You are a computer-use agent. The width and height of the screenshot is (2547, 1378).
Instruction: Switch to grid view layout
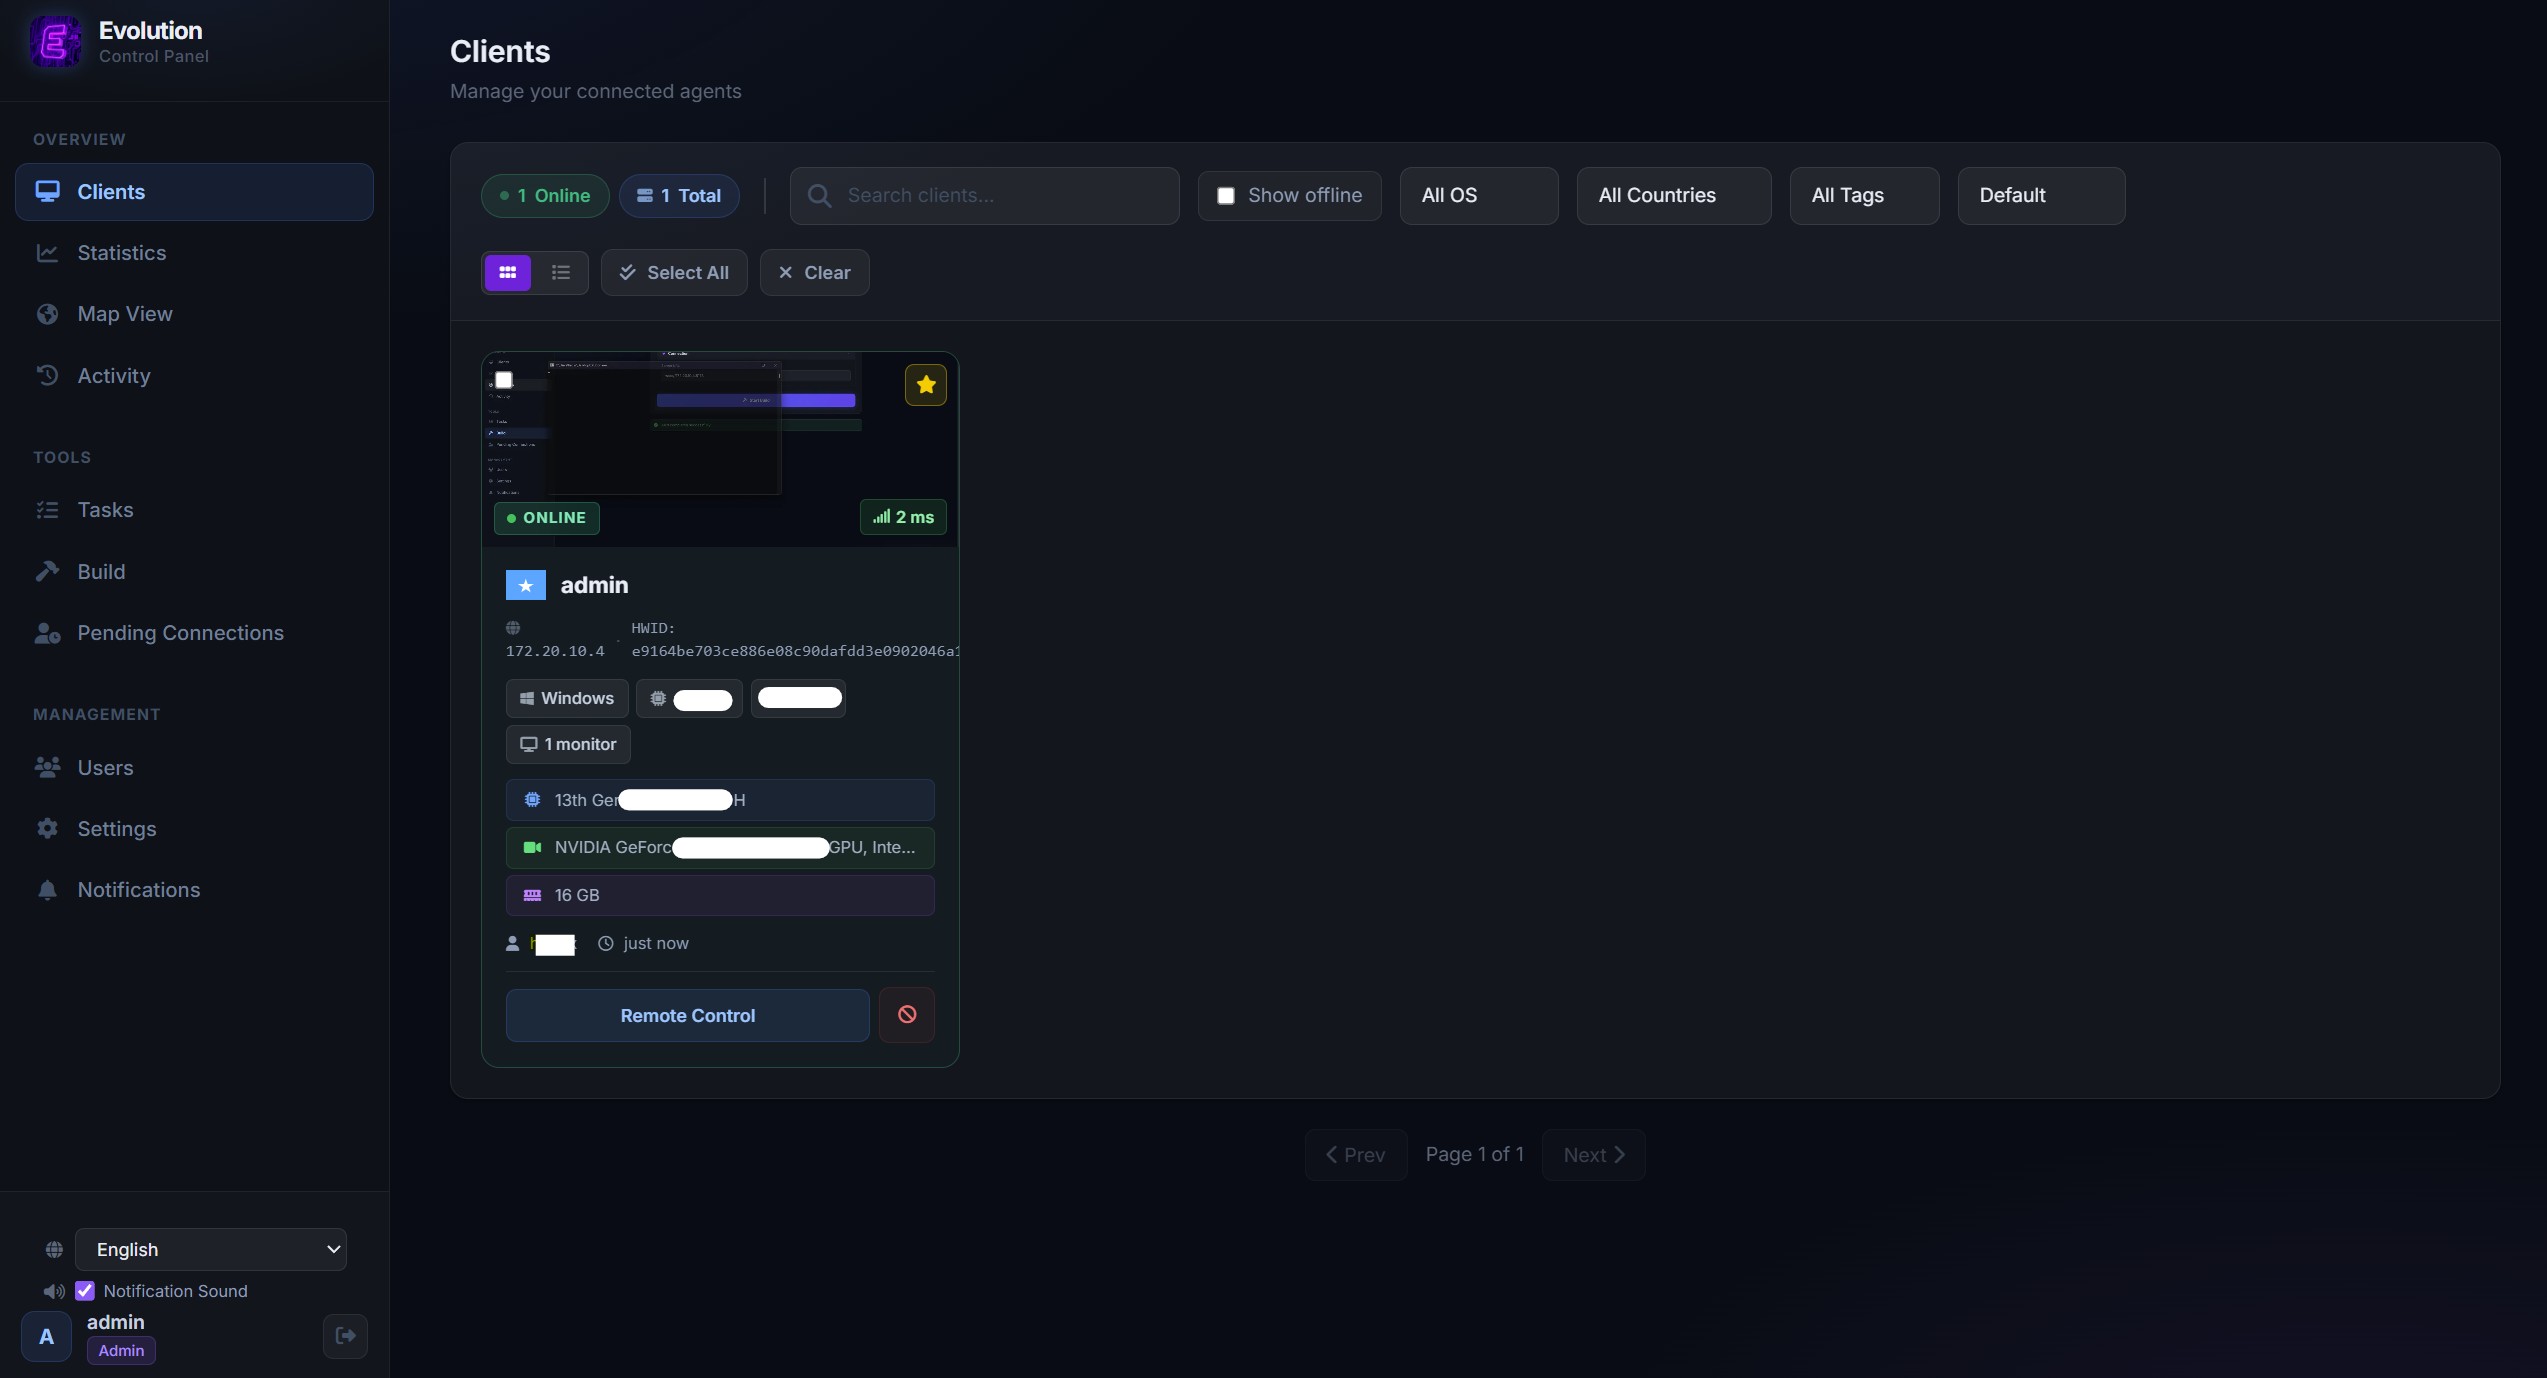point(508,272)
